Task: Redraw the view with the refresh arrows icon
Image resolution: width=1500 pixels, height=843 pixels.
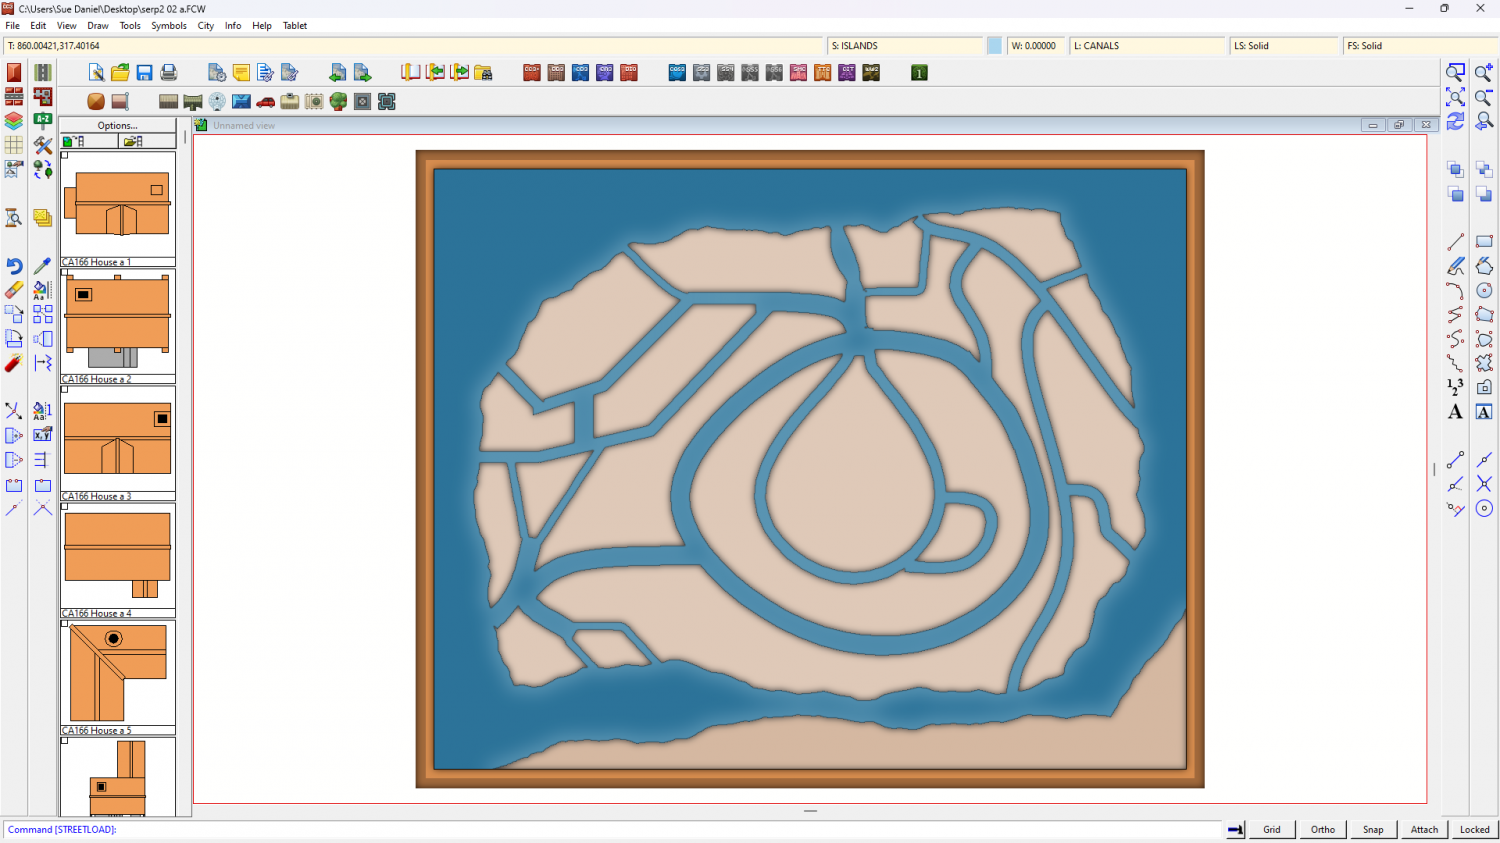Action: [1455, 121]
